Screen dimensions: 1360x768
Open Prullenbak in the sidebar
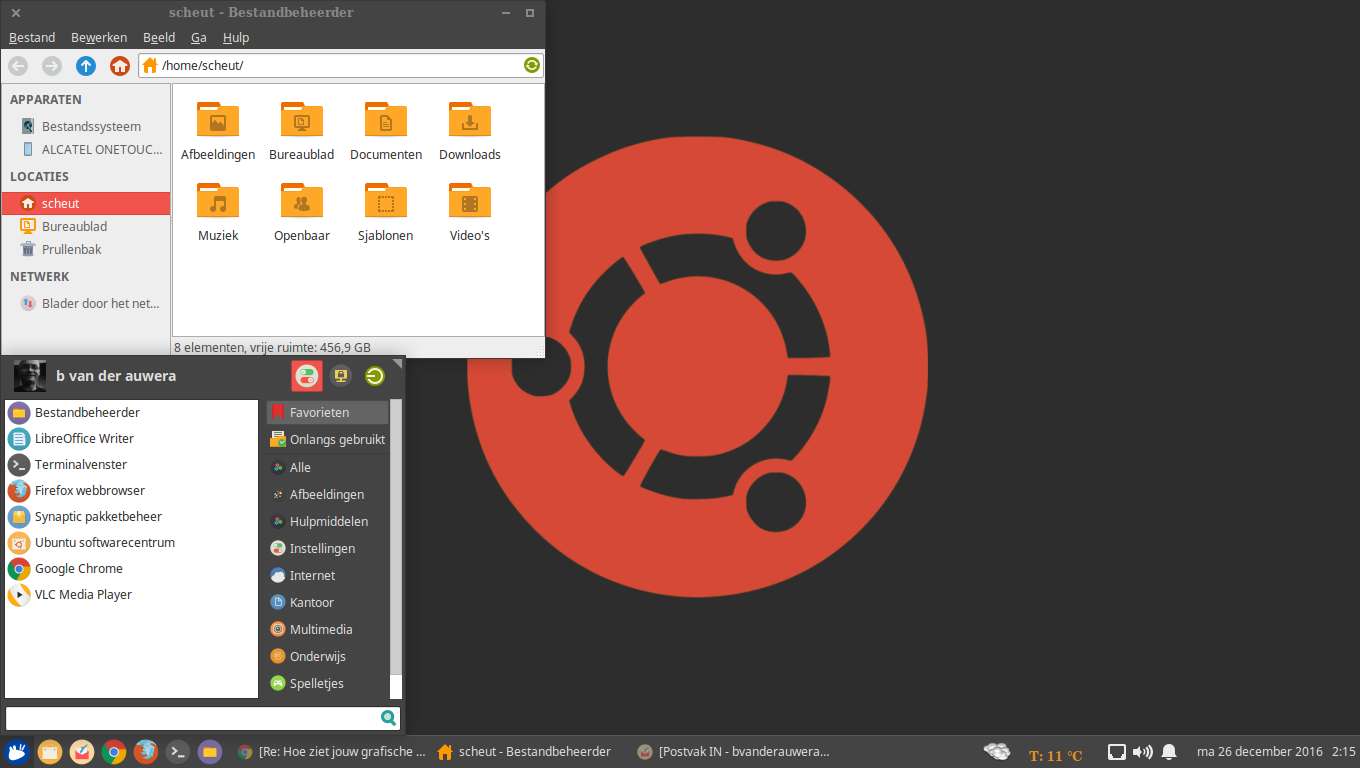pyautogui.click(x=86, y=249)
